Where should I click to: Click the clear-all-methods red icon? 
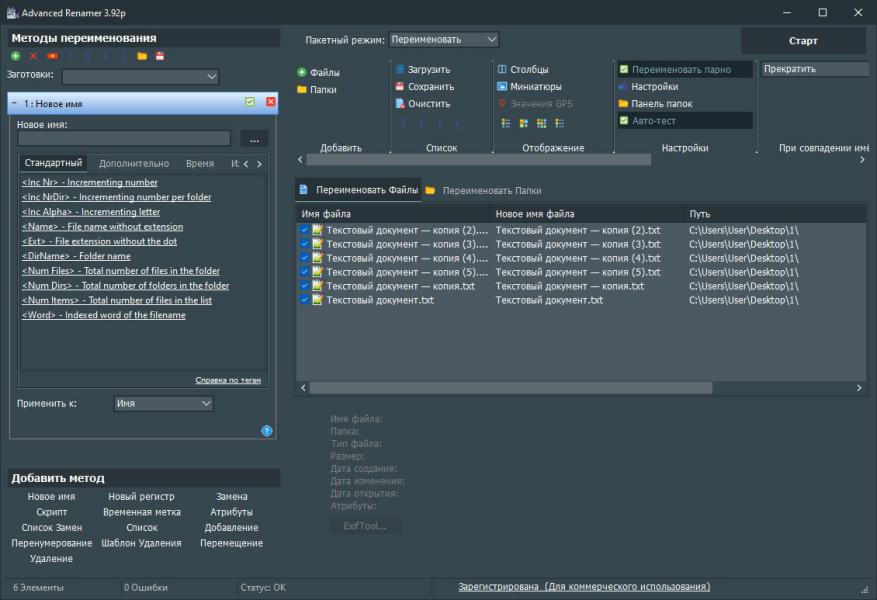tap(52, 56)
